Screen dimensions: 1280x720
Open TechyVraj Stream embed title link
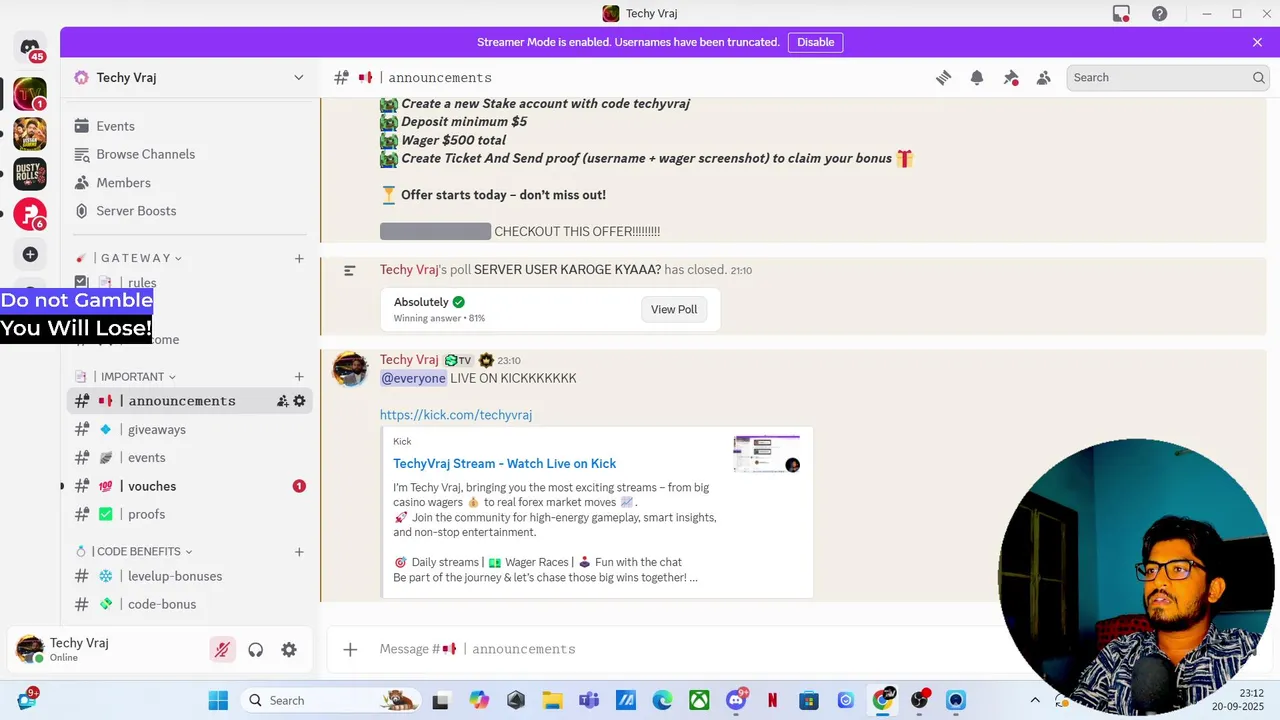tap(504, 463)
